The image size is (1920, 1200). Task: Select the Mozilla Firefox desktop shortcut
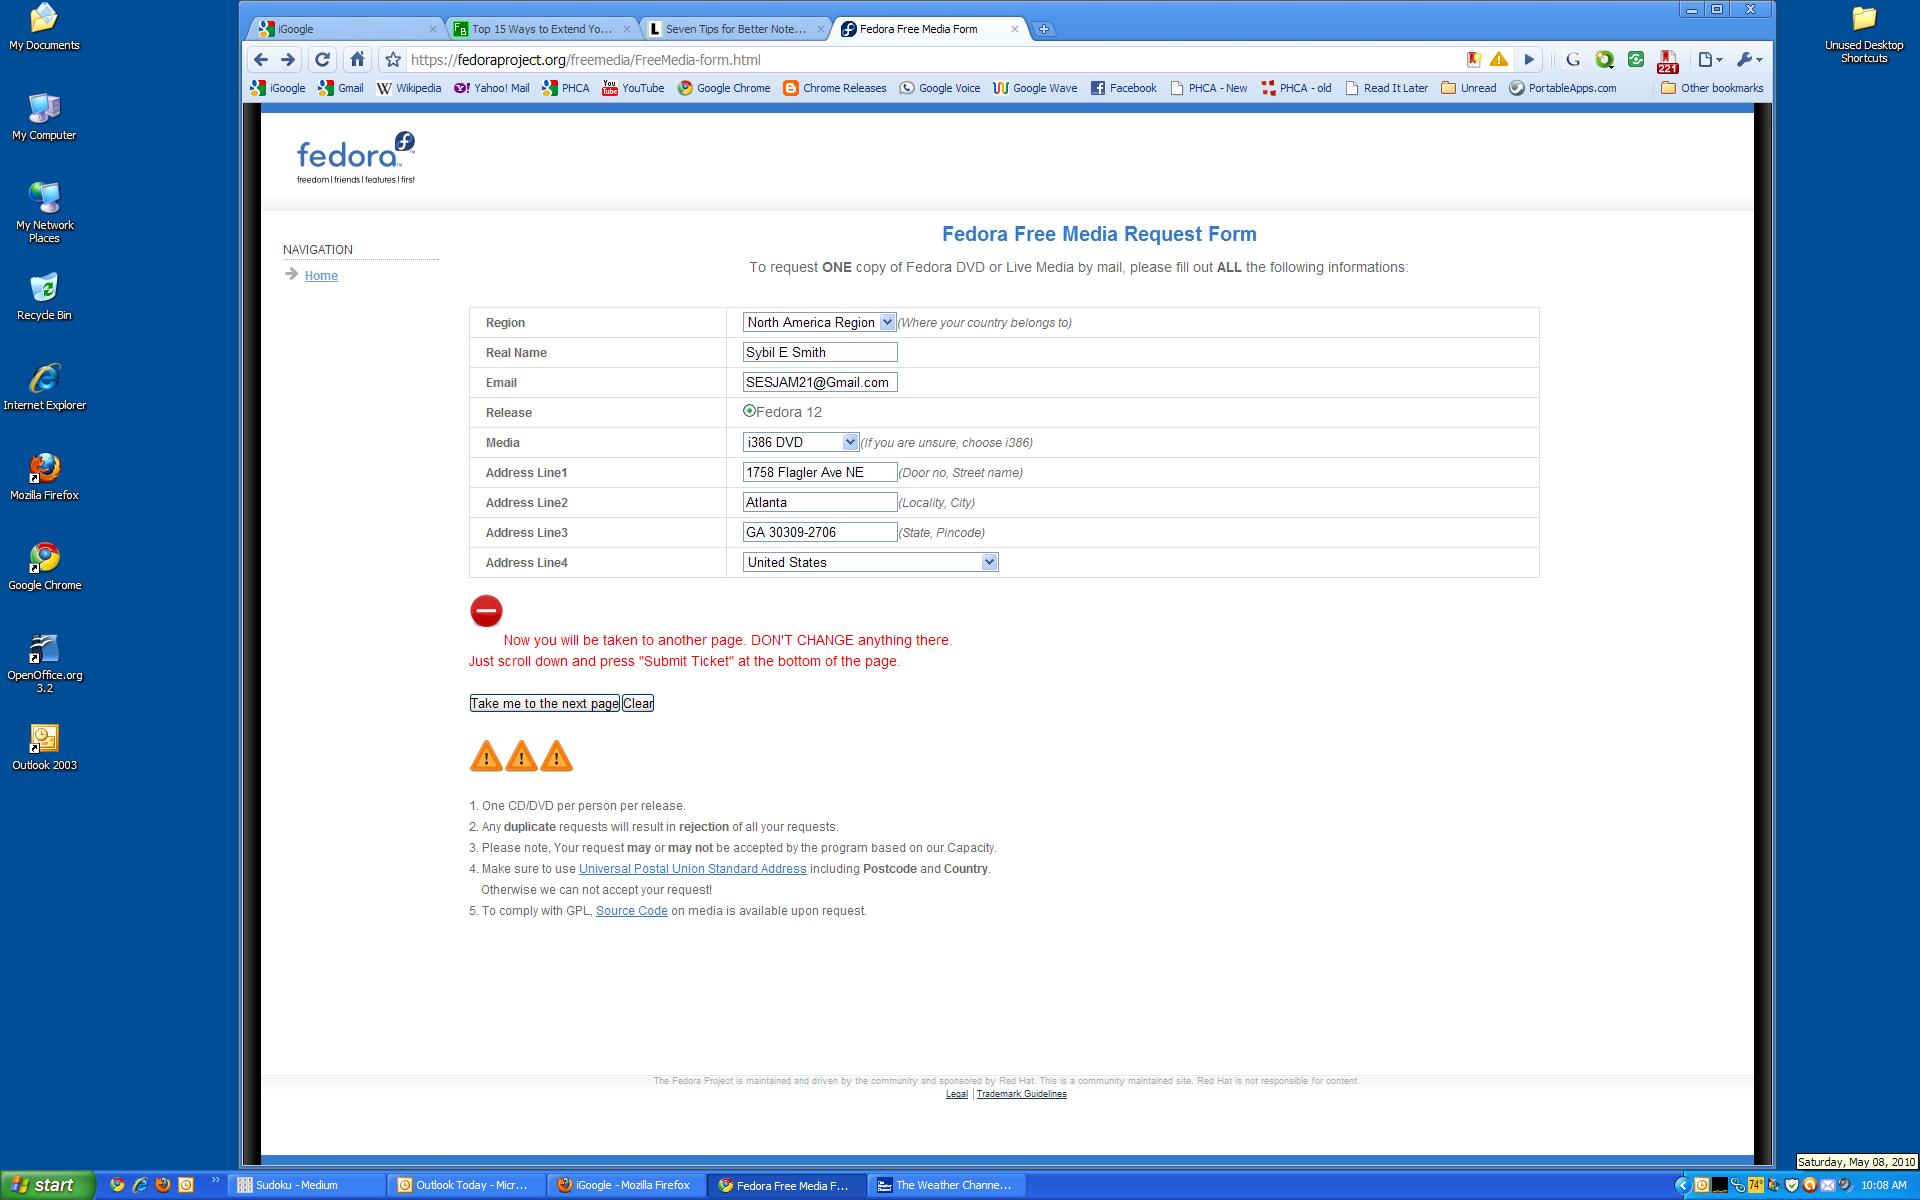pos(44,477)
